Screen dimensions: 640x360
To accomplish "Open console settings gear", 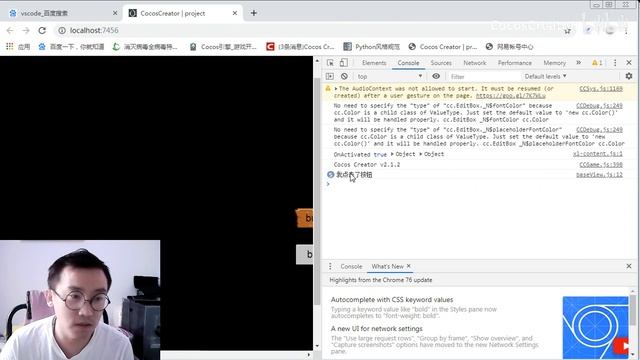I will pyautogui.click(x=629, y=76).
